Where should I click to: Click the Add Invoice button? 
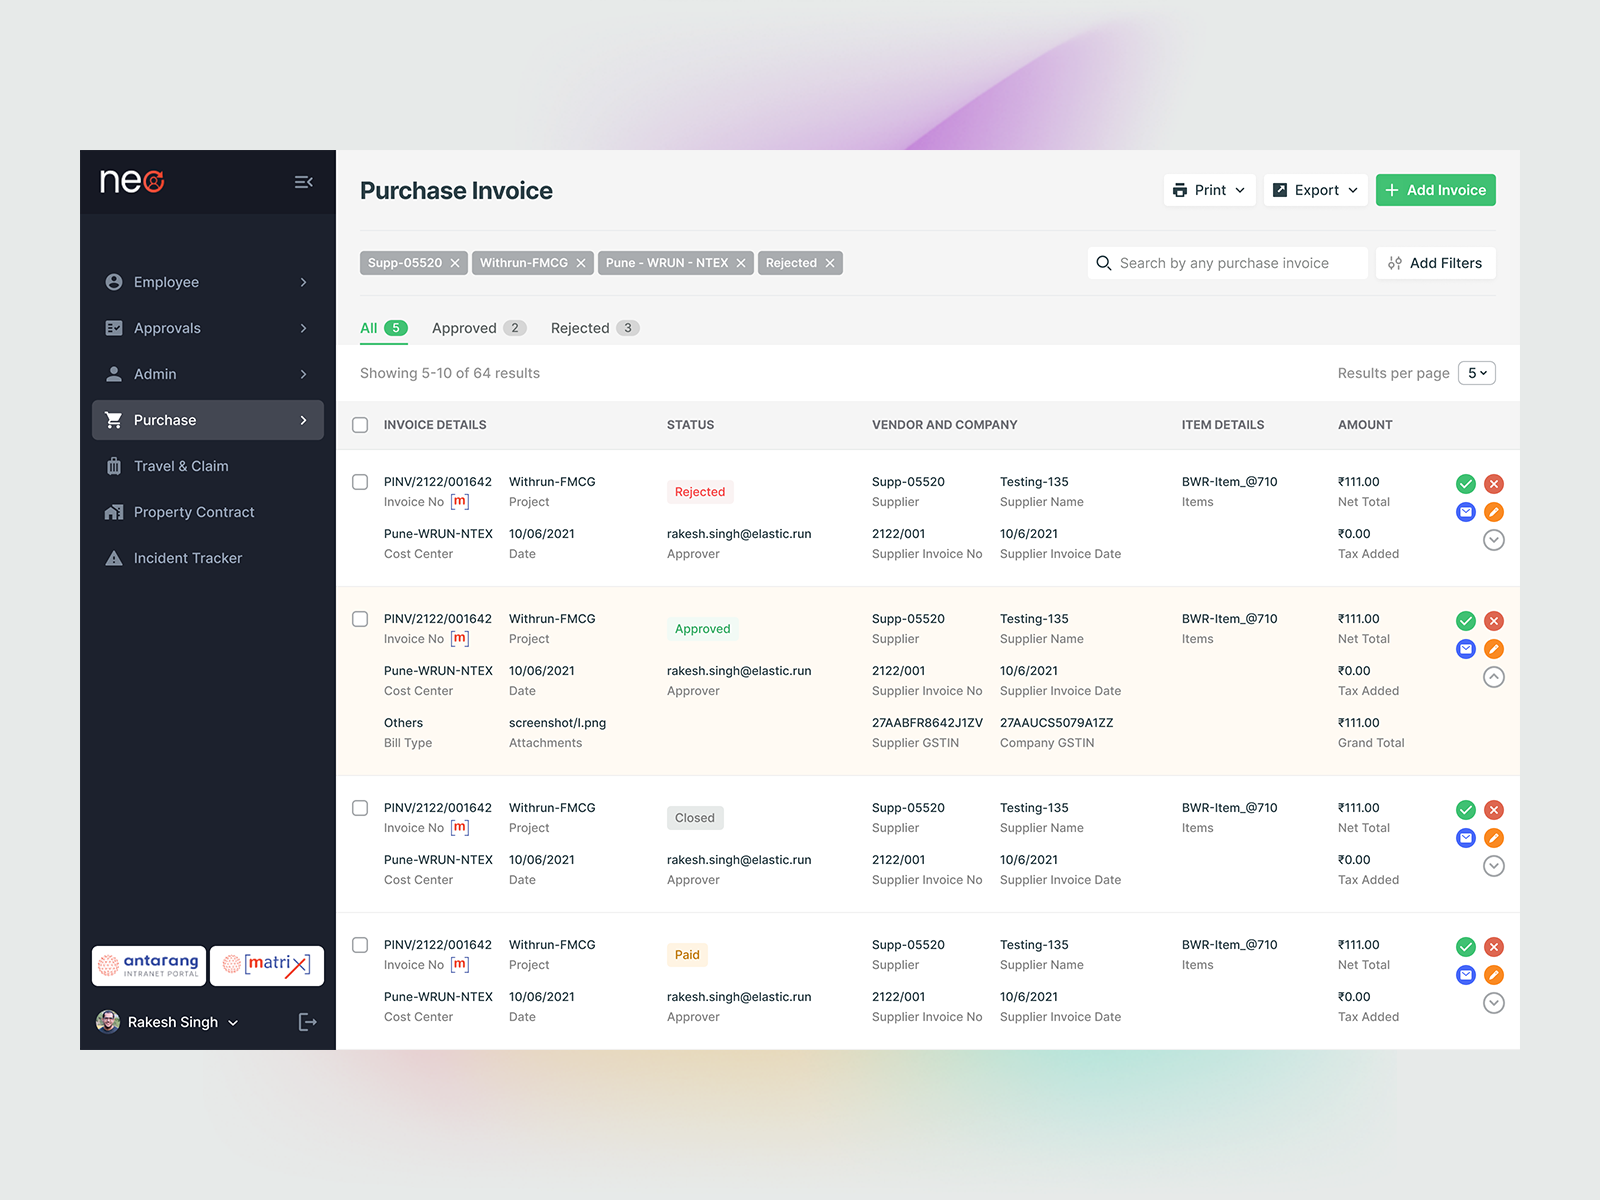click(x=1435, y=189)
